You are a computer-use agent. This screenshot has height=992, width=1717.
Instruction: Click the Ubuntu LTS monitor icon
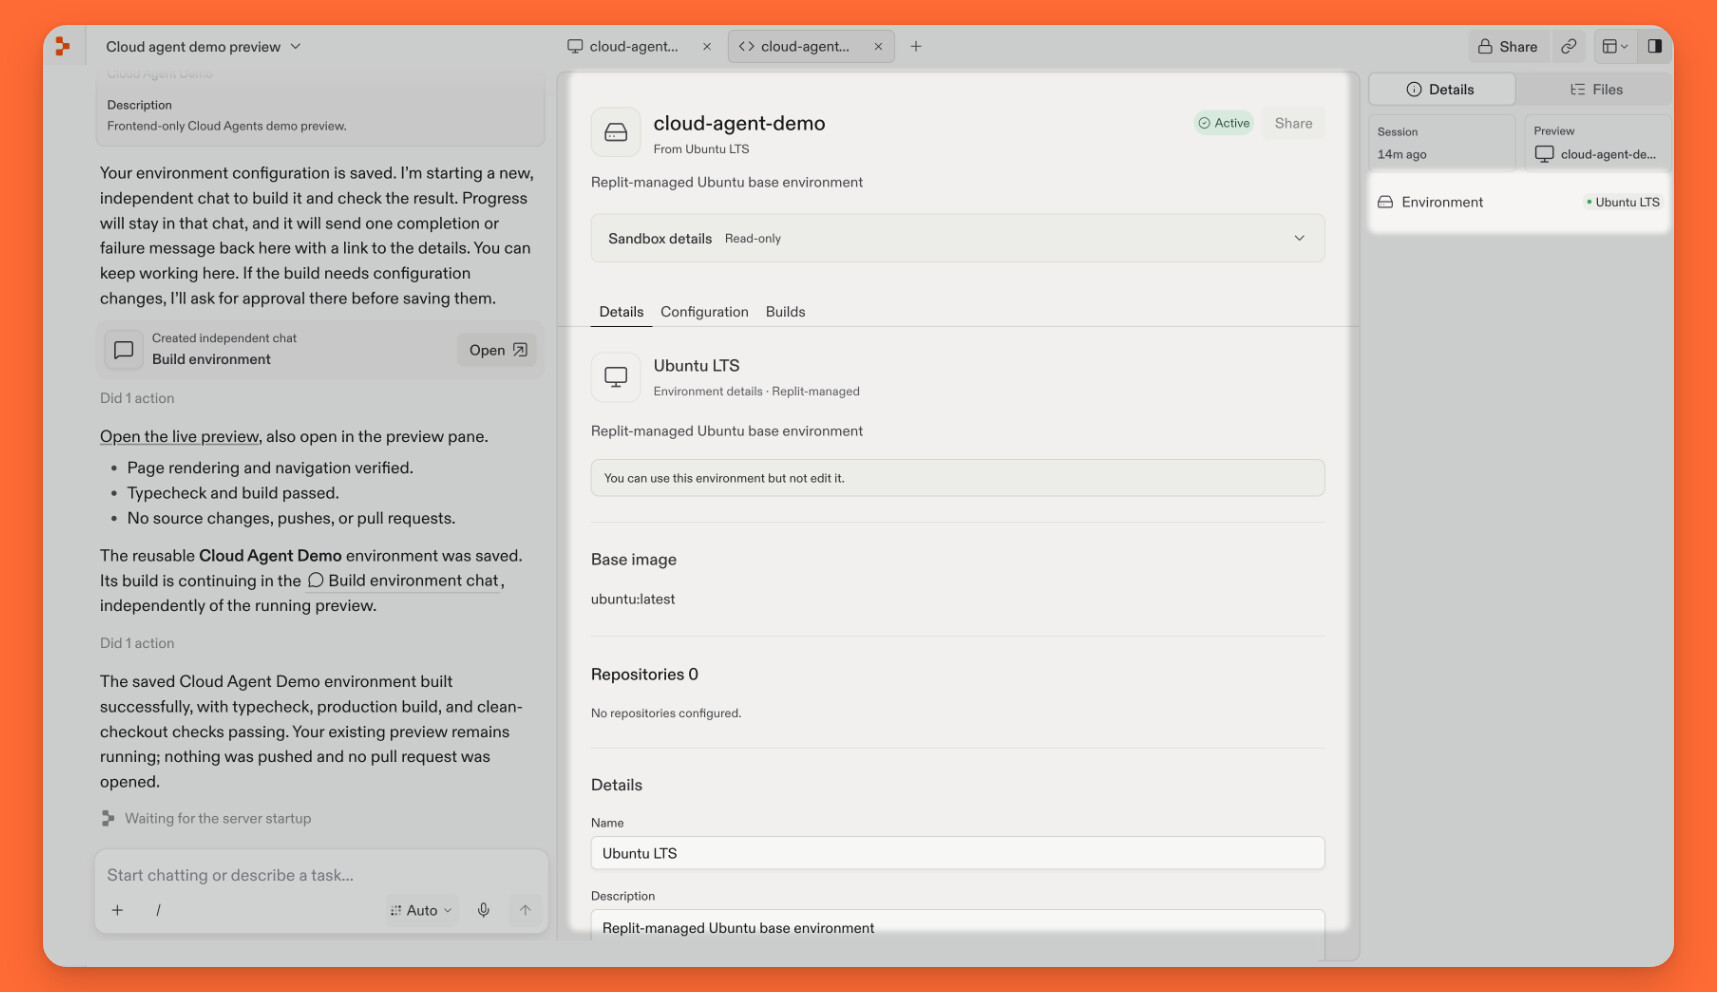point(616,377)
